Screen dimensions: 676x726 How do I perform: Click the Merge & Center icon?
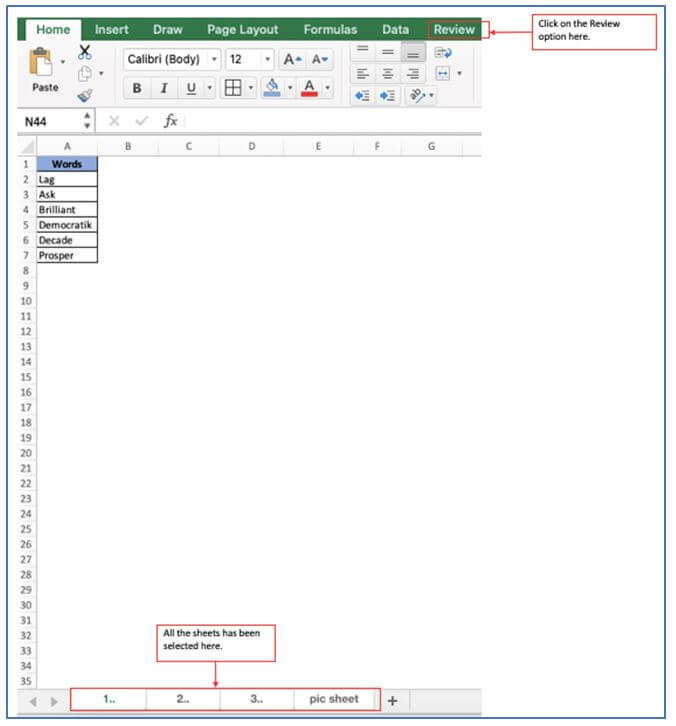(x=443, y=73)
